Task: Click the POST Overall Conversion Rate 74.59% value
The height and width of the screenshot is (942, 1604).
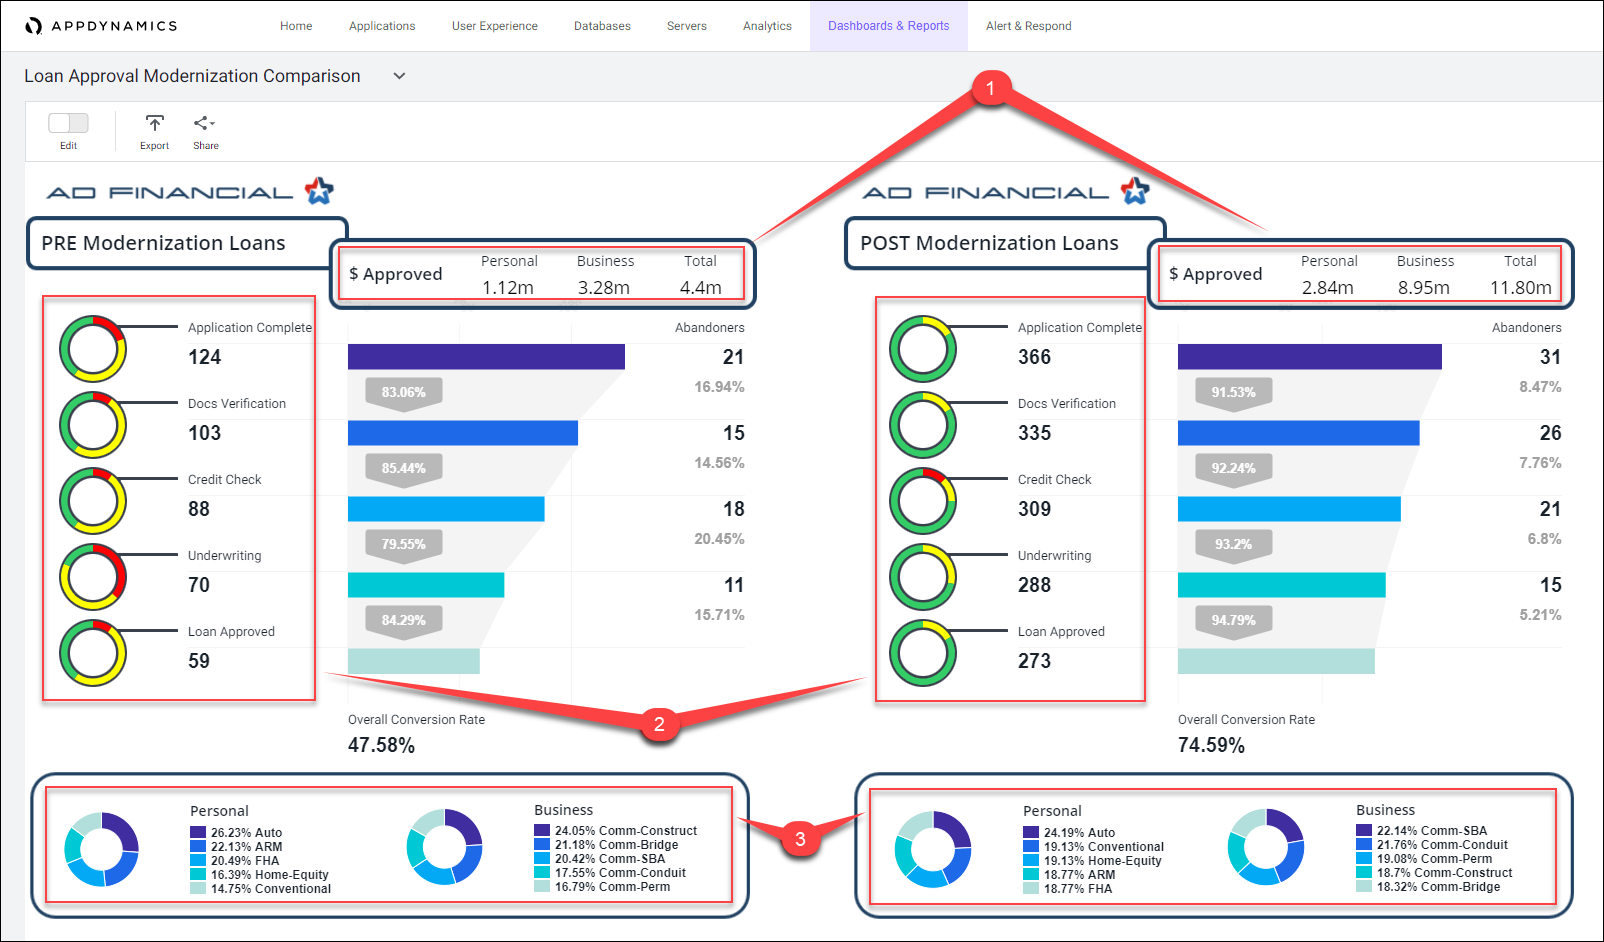Action: pyautogui.click(x=1211, y=745)
